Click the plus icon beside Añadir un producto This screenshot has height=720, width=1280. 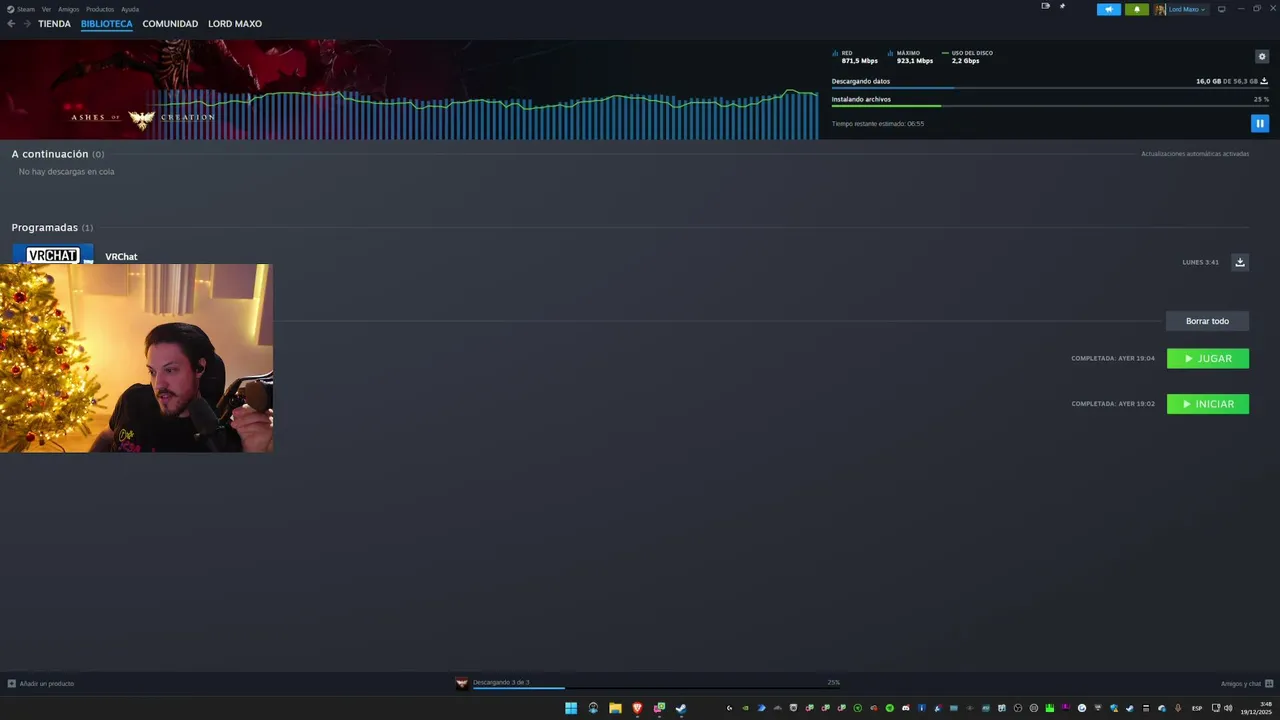point(12,684)
